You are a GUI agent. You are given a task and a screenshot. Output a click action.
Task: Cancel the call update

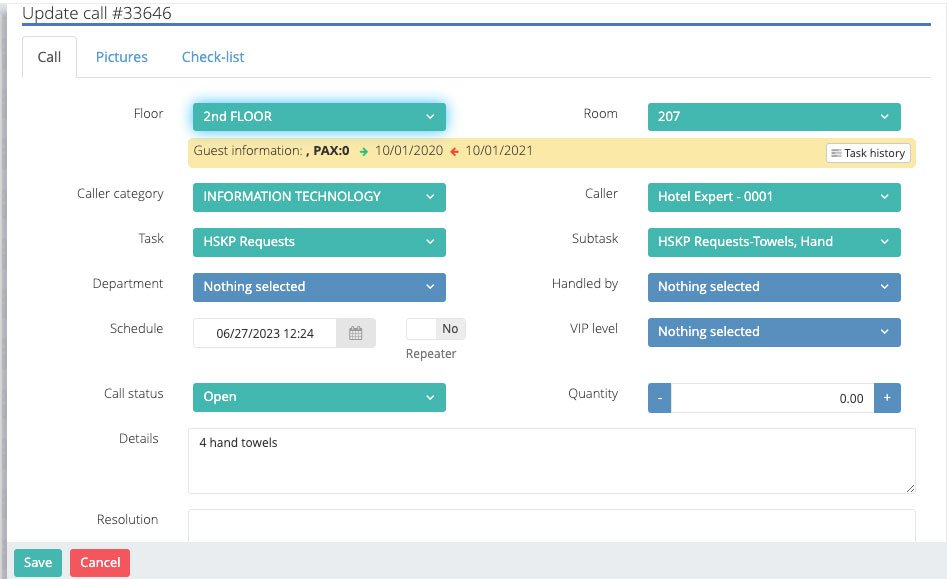point(100,562)
